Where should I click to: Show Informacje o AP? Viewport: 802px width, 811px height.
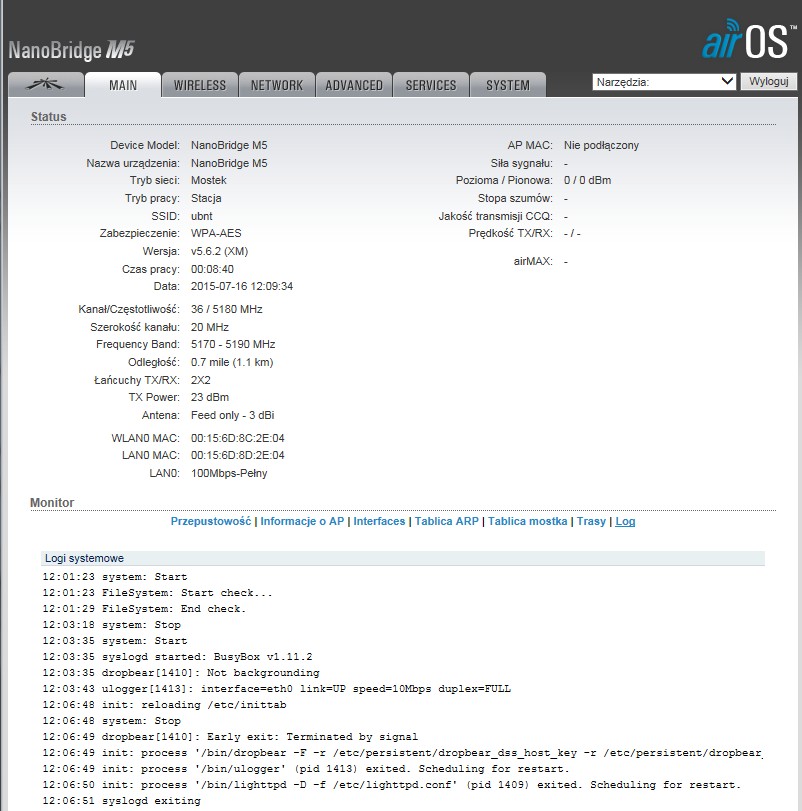coord(302,521)
